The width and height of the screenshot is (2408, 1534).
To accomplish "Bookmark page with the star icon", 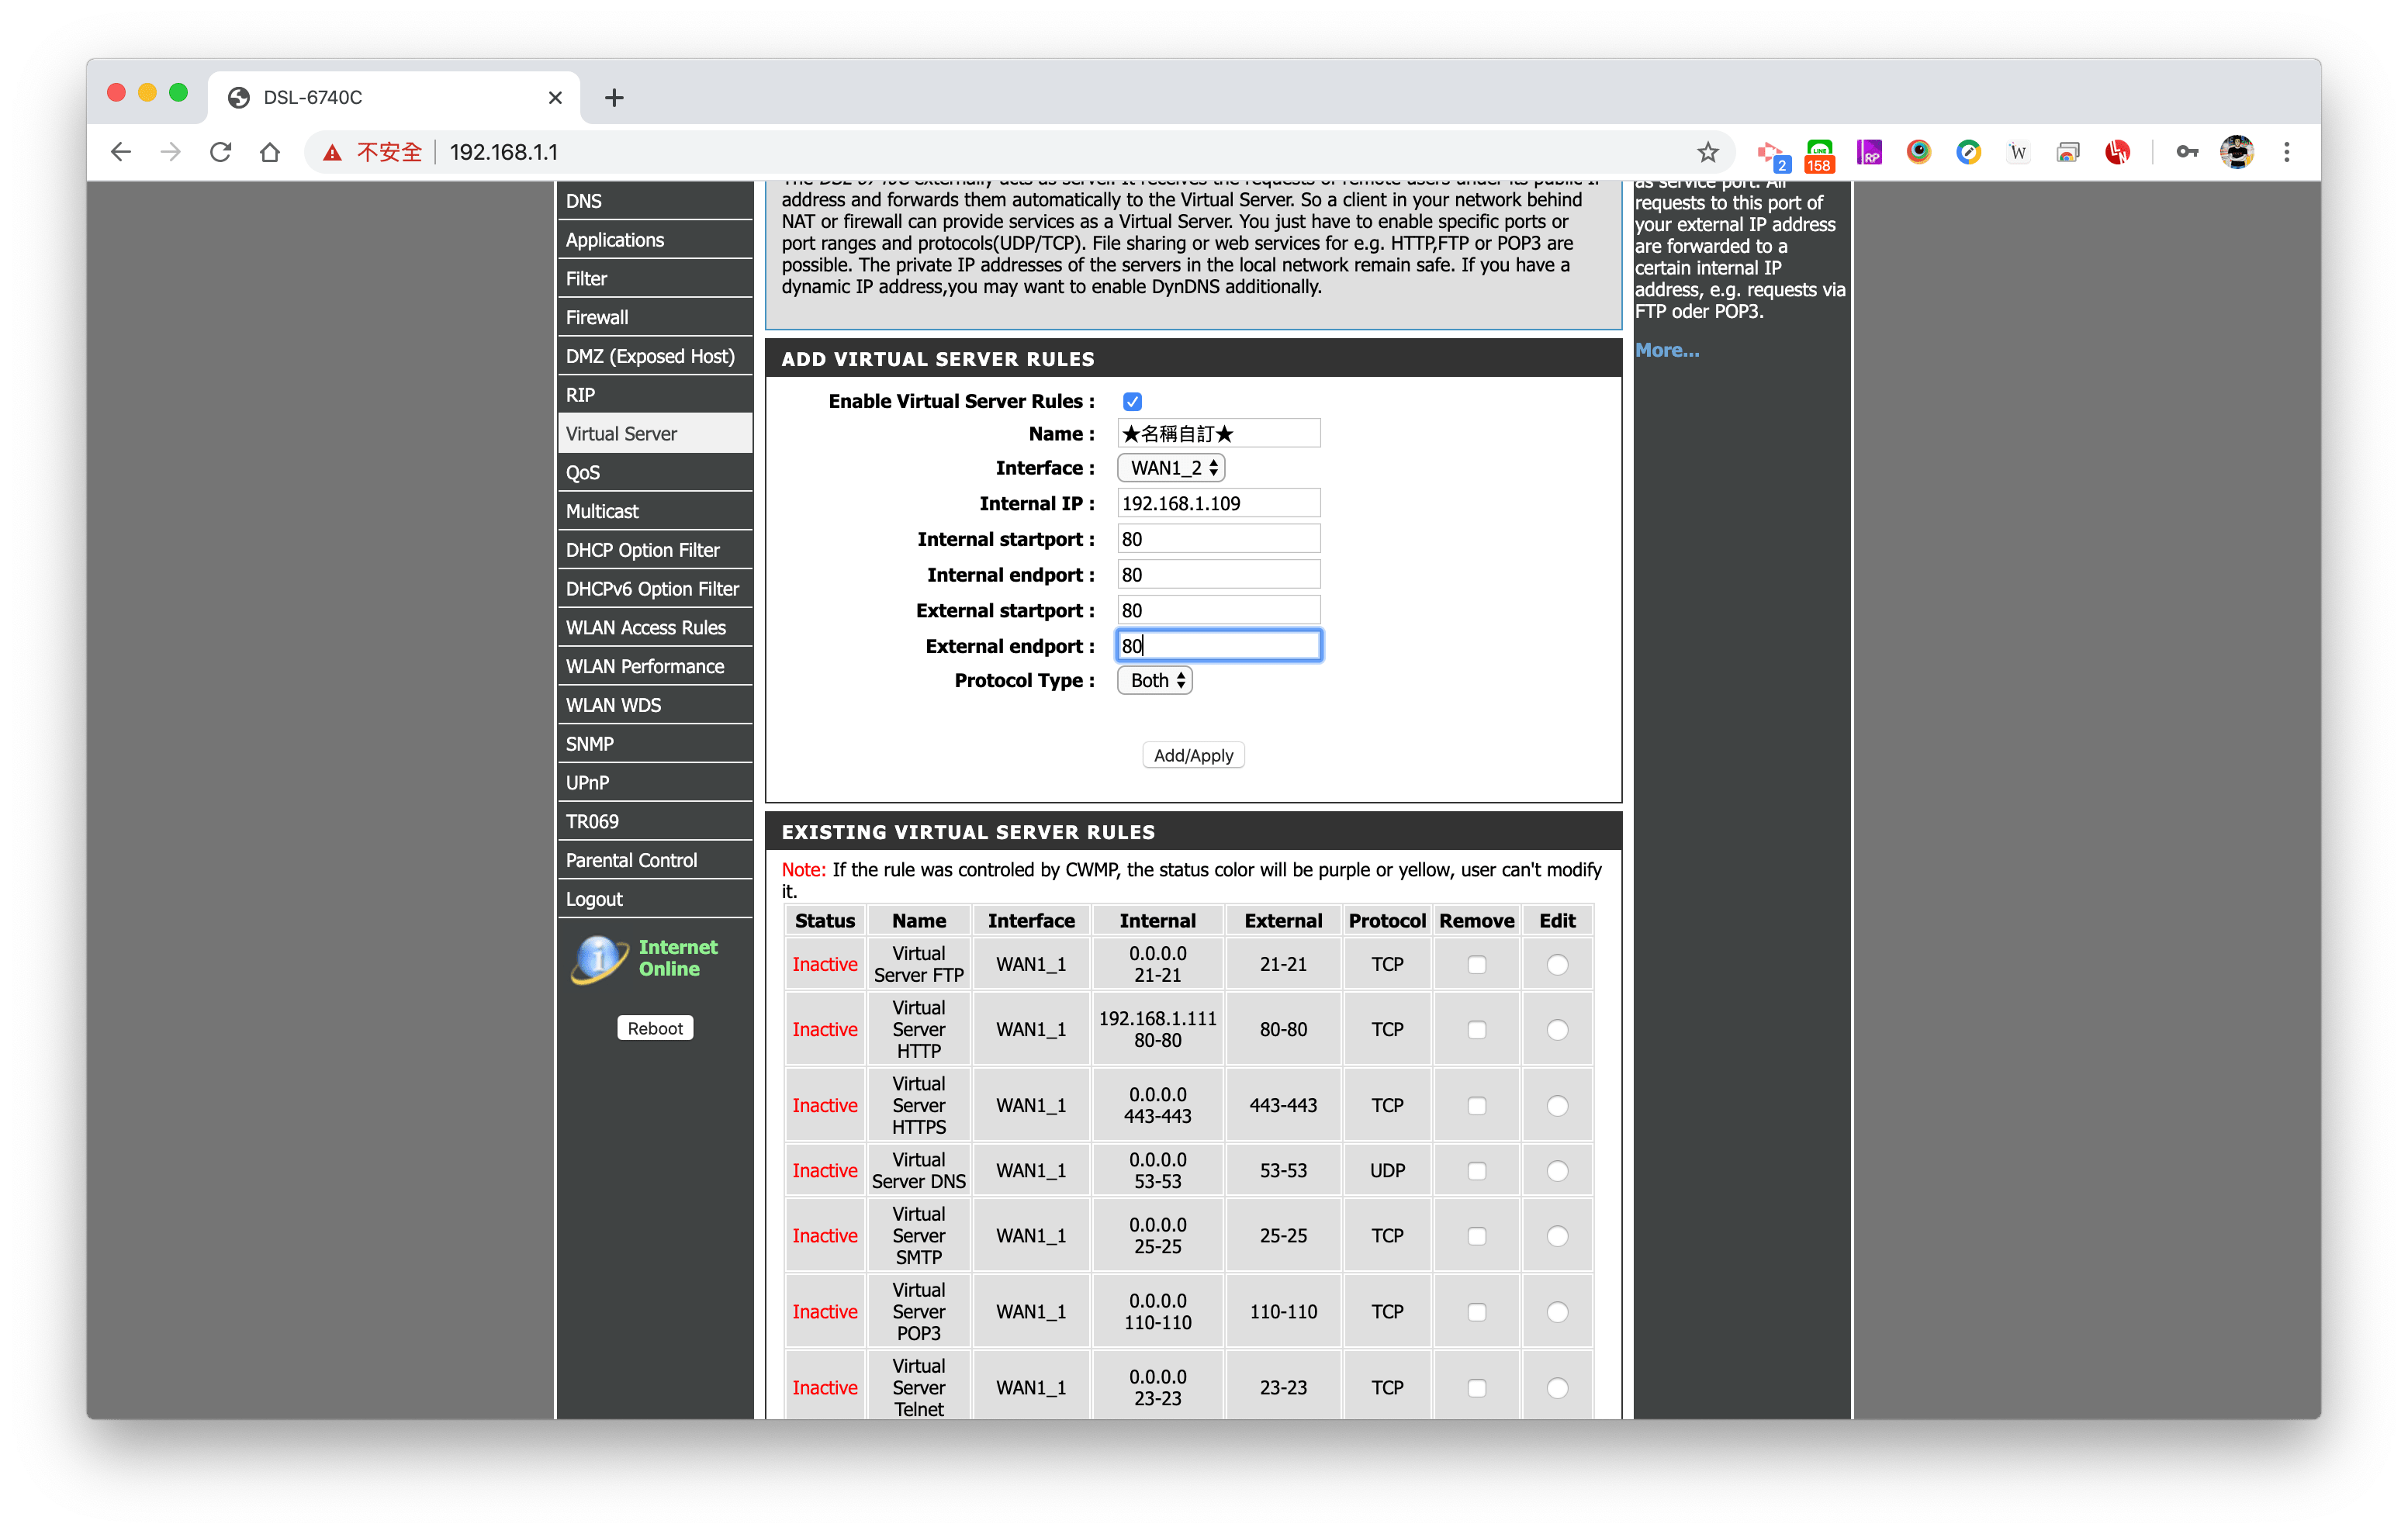I will click(1708, 152).
